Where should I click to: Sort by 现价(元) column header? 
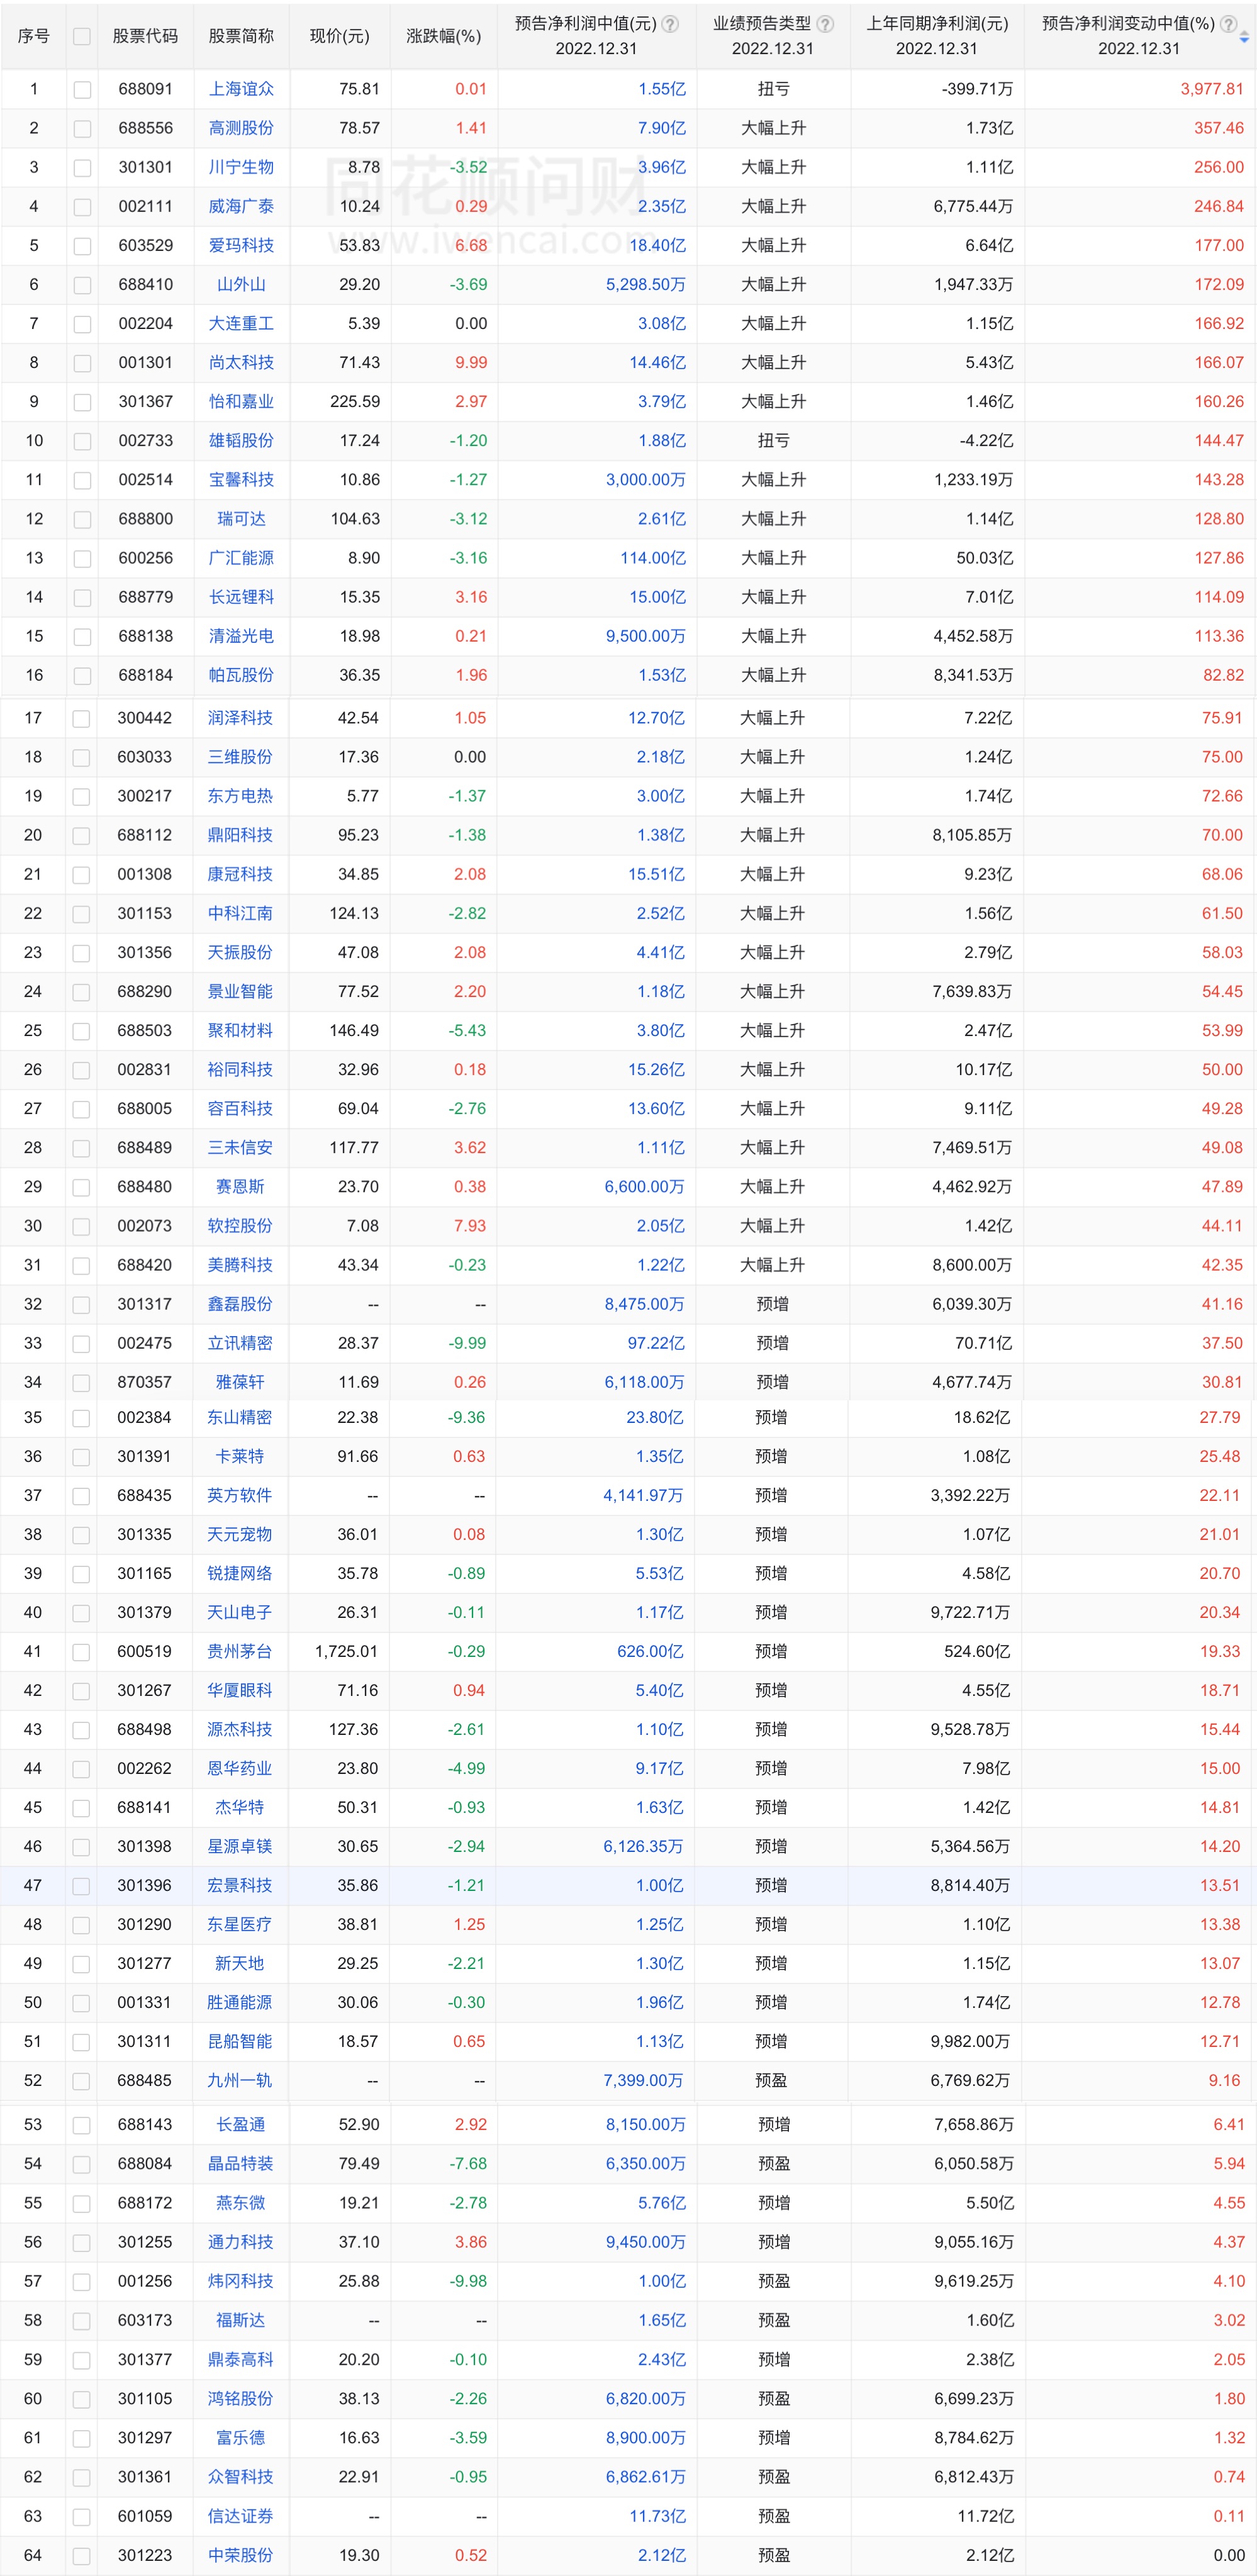pyautogui.click(x=339, y=36)
